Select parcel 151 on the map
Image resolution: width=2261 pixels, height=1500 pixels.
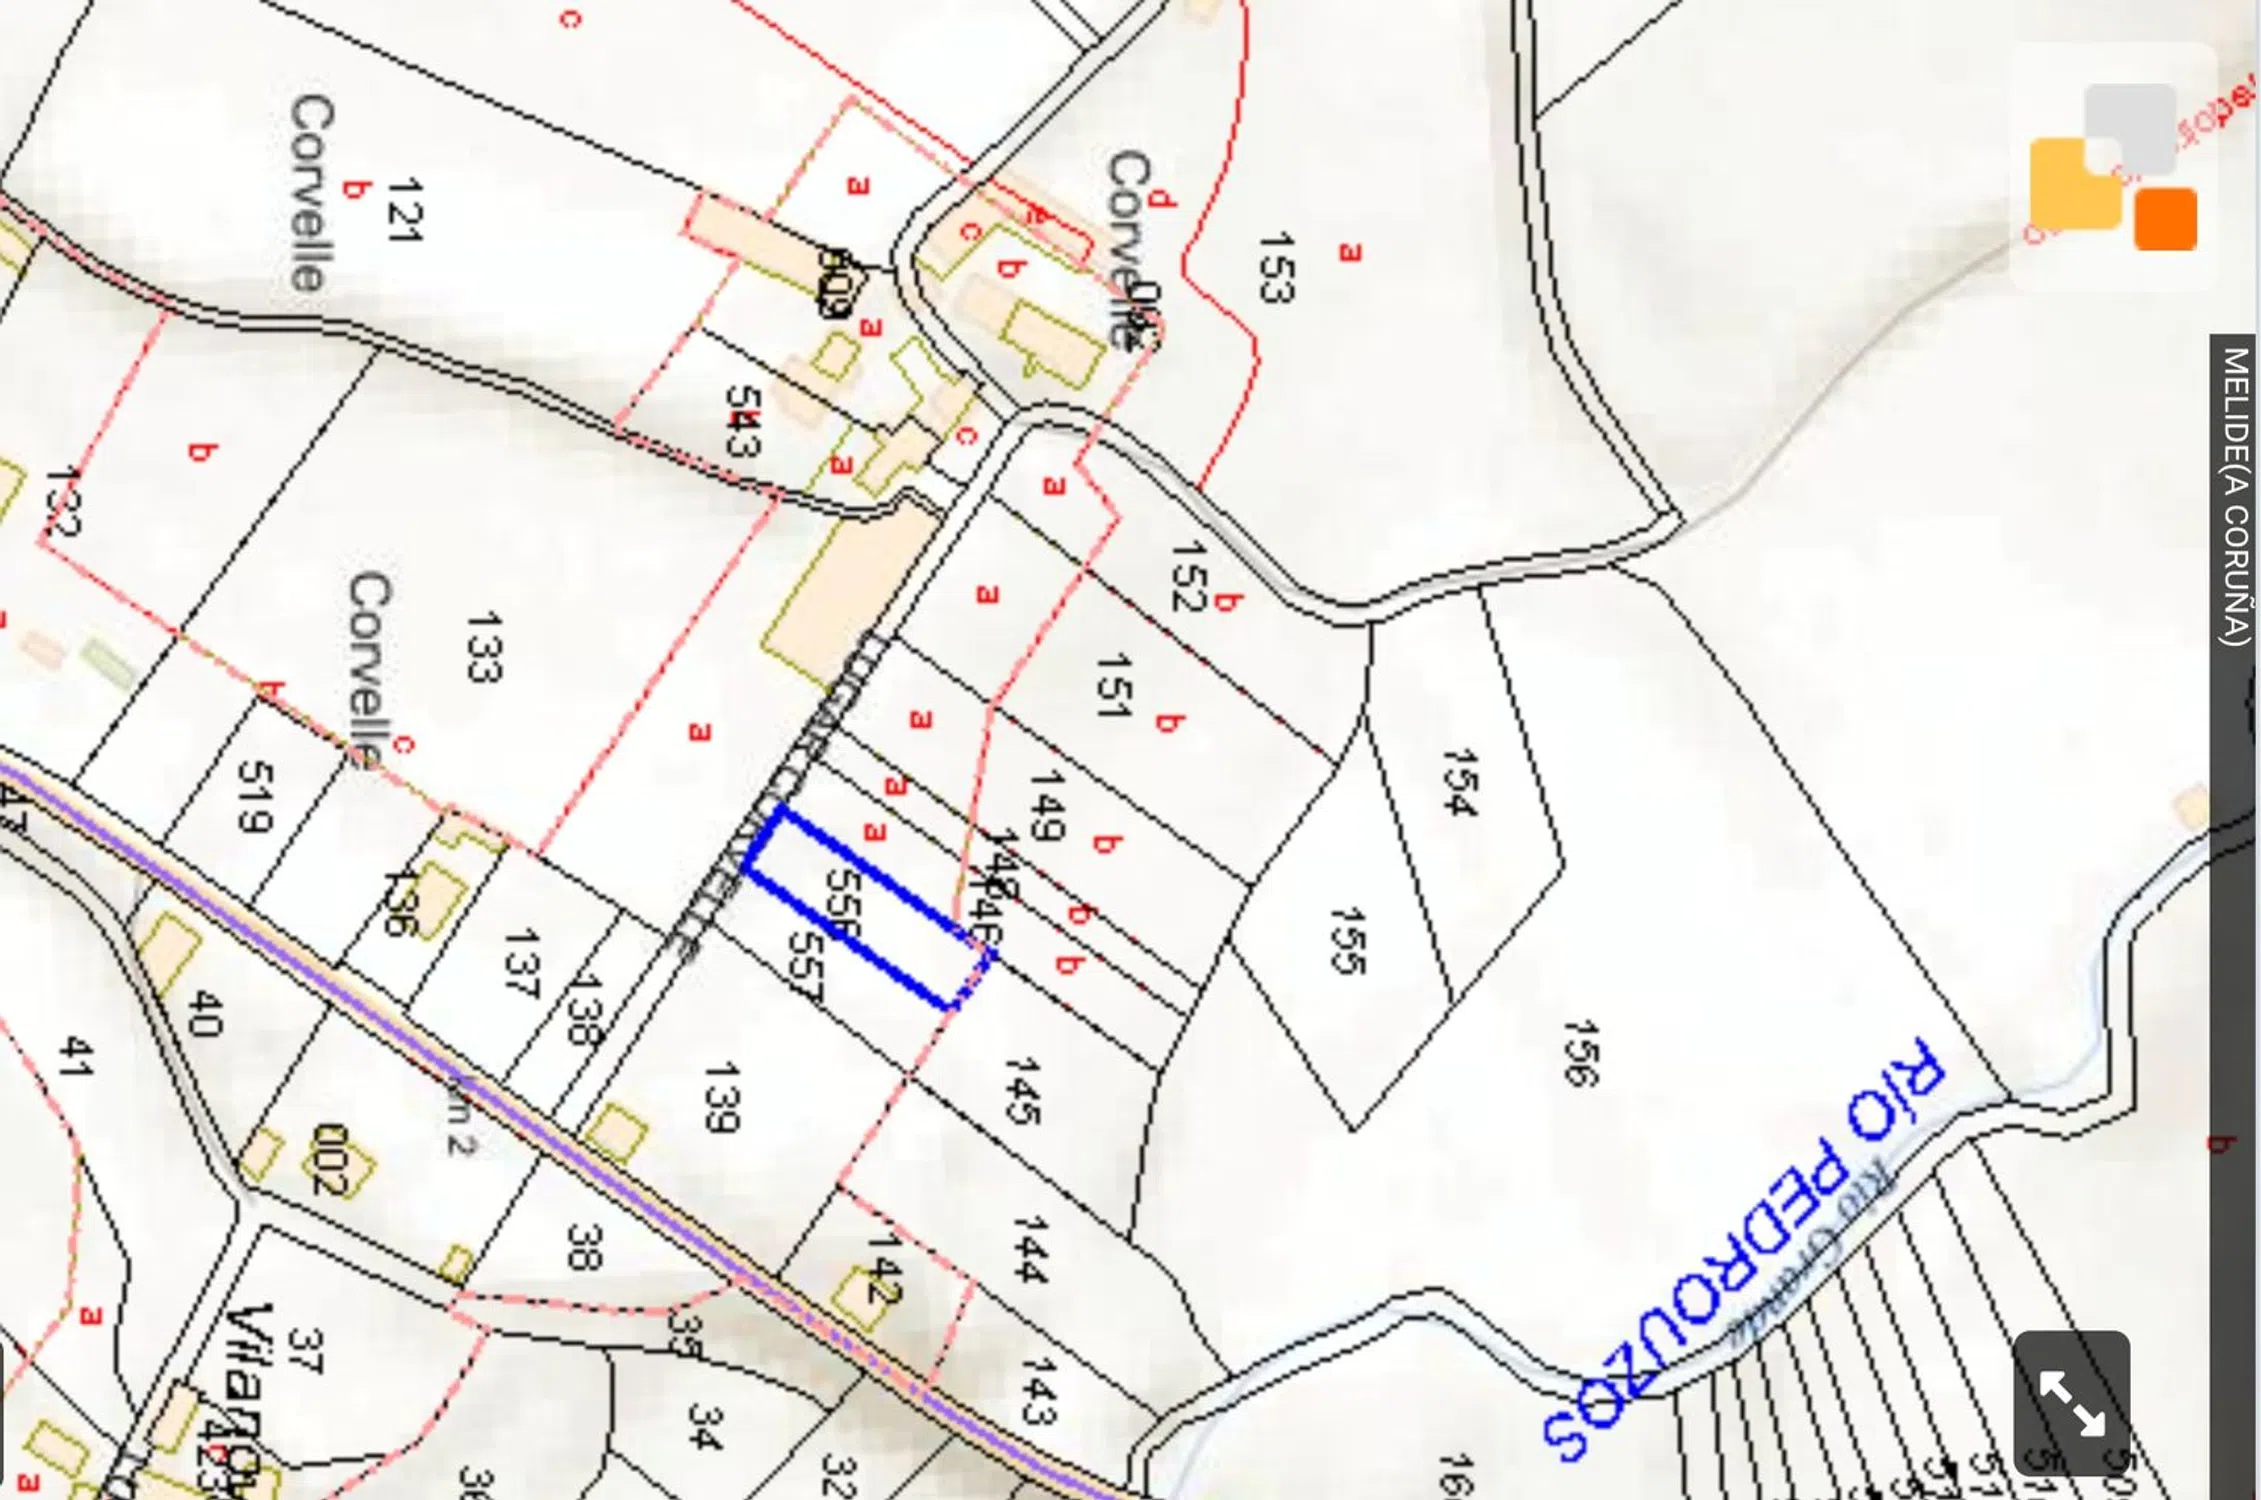1112,686
